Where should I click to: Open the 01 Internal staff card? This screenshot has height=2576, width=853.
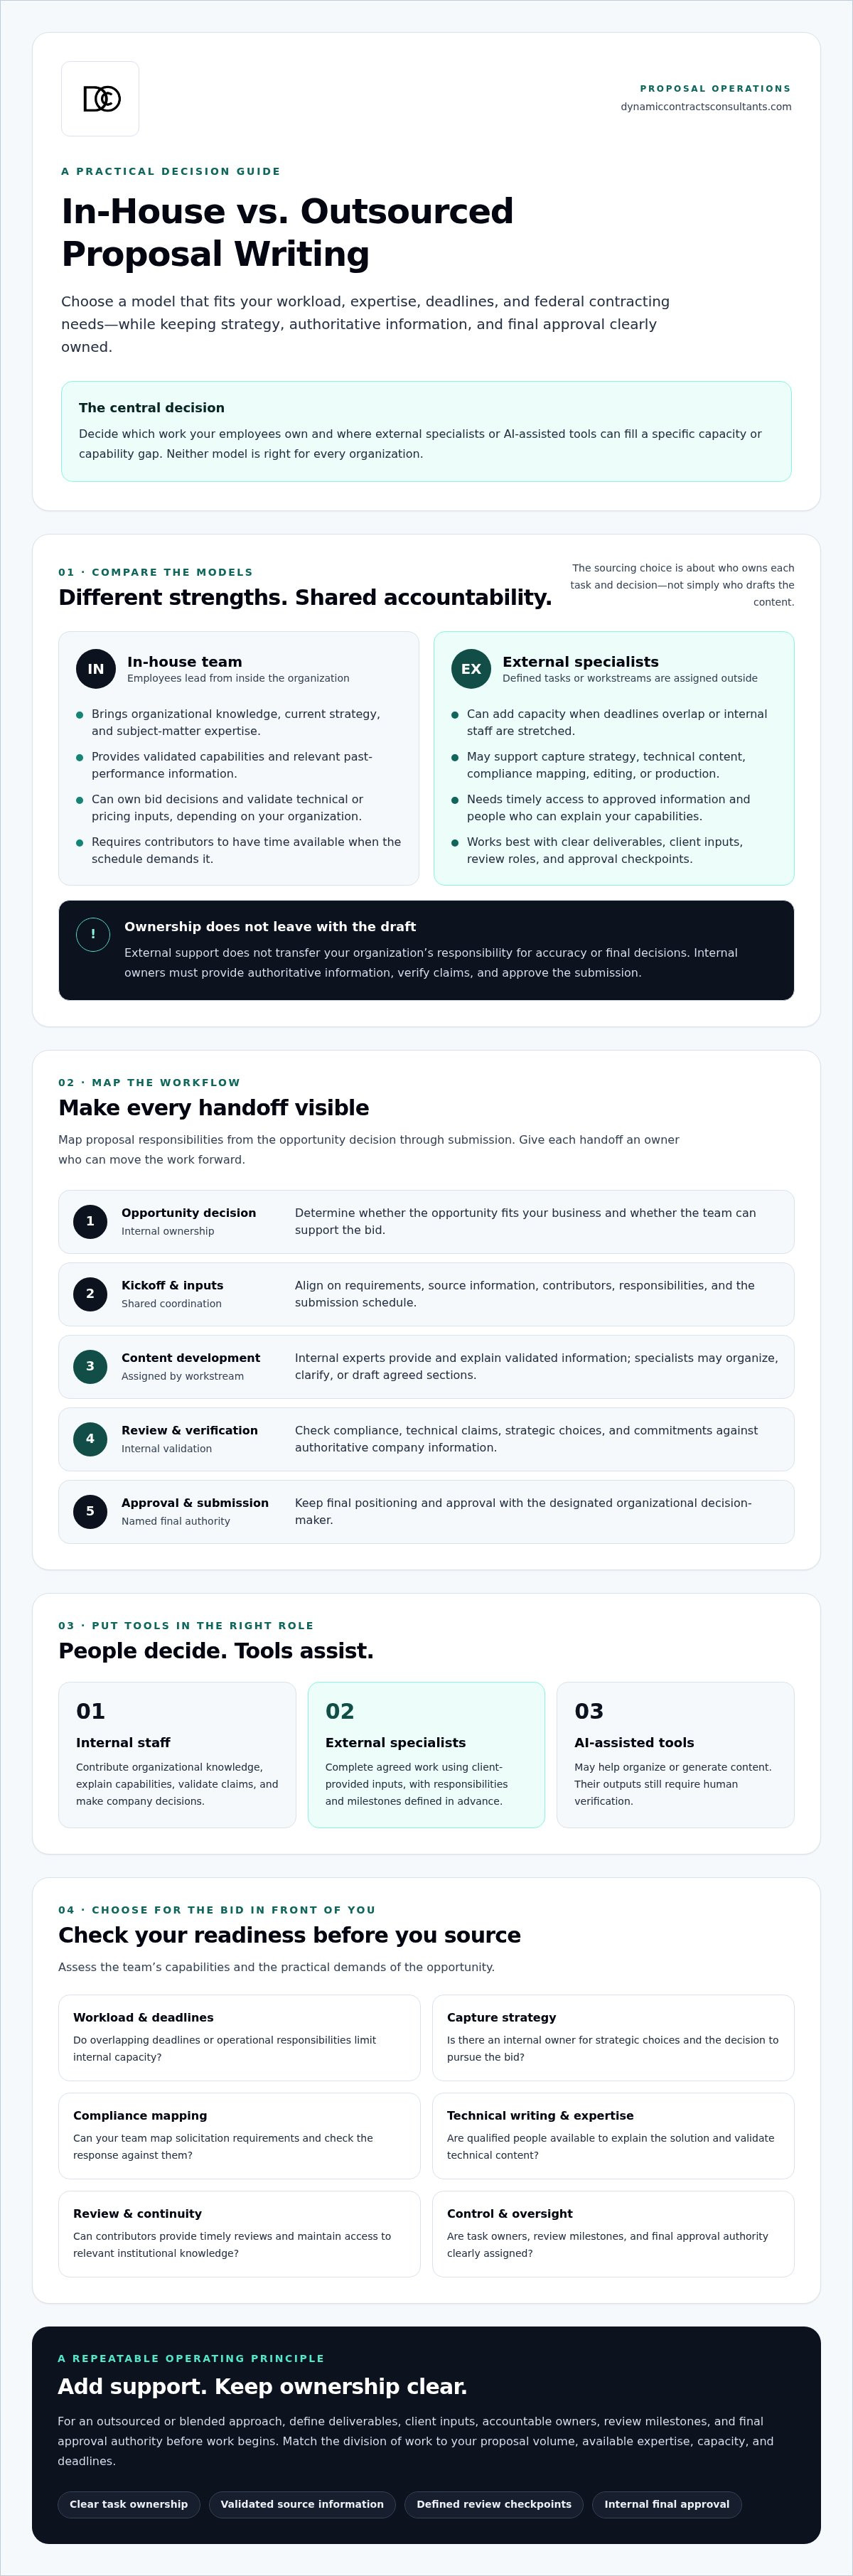[x=177, y=1754]
